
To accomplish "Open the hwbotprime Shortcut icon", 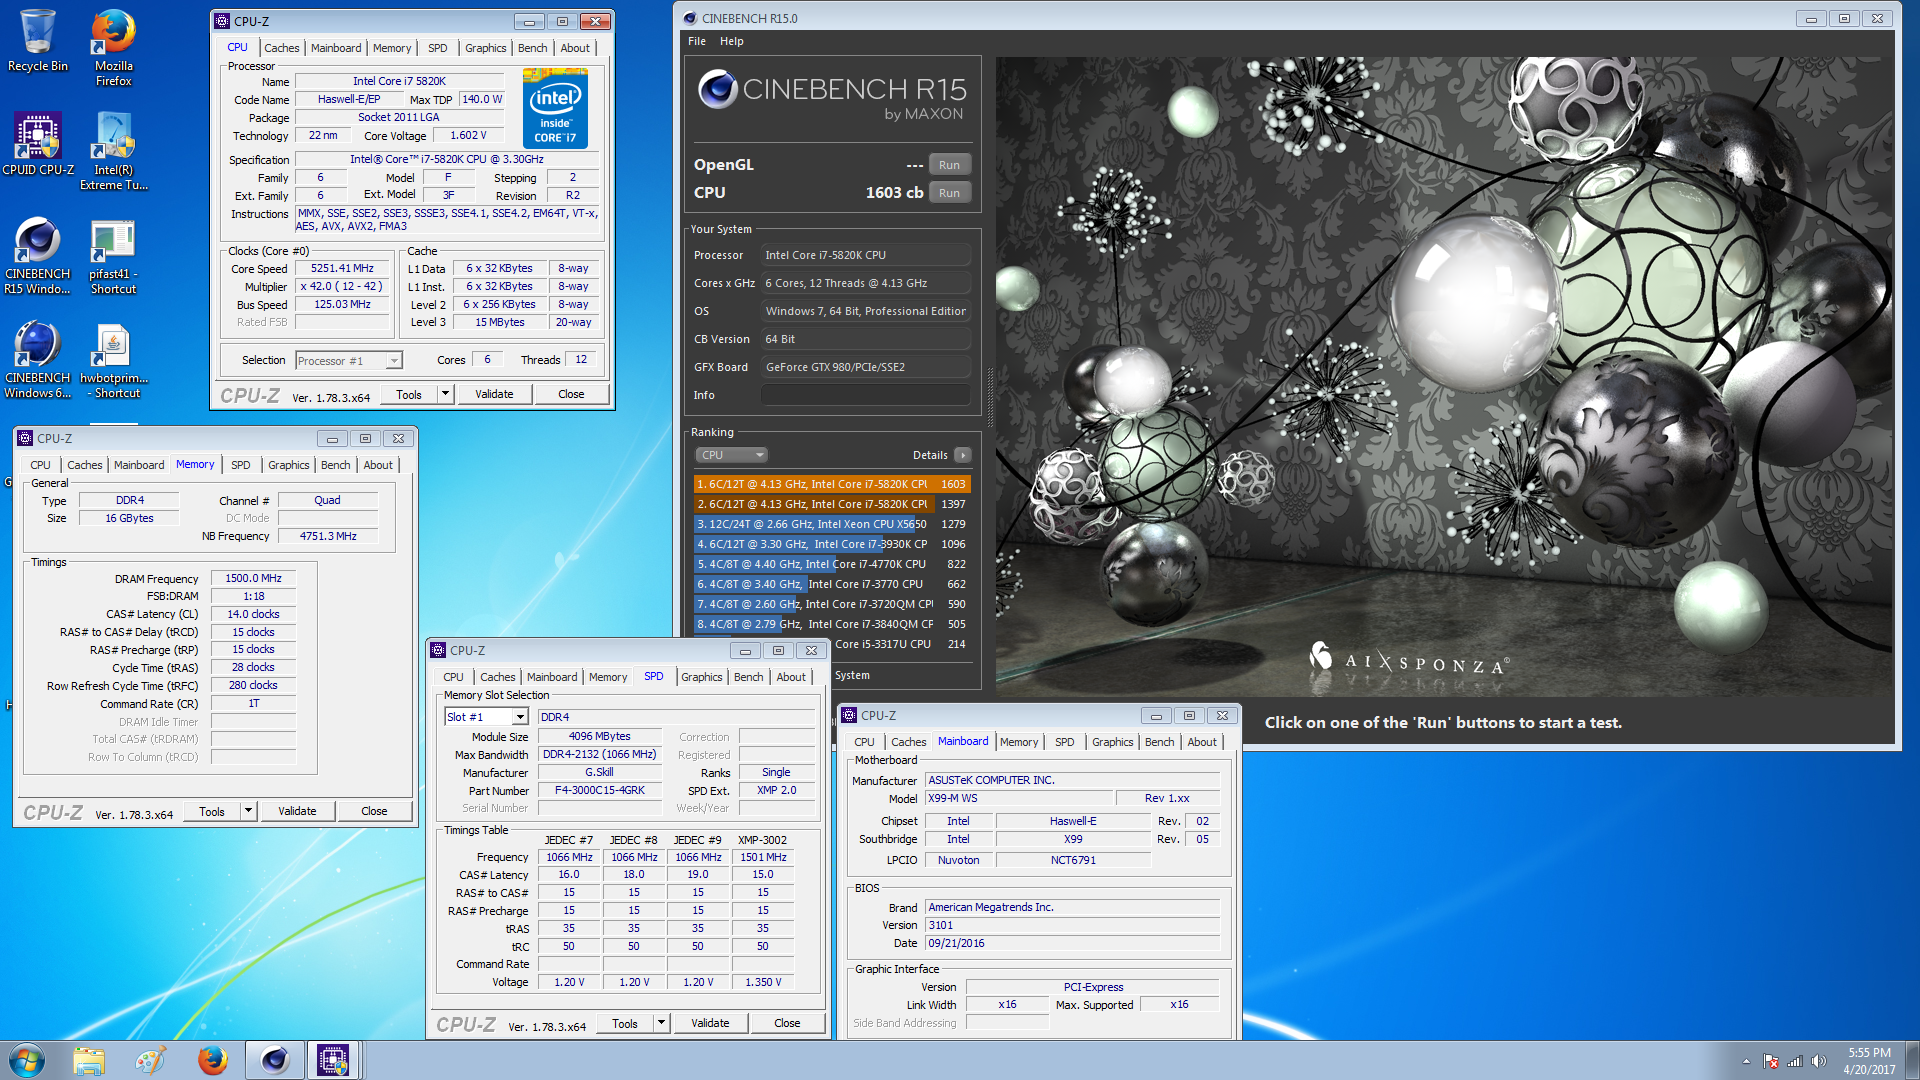I will point(113,359).
